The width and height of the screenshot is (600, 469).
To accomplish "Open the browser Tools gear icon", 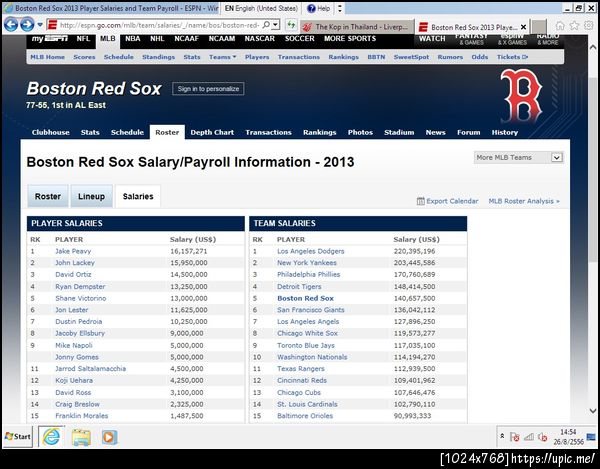I will pyautogui.click(x=588, y=26).
